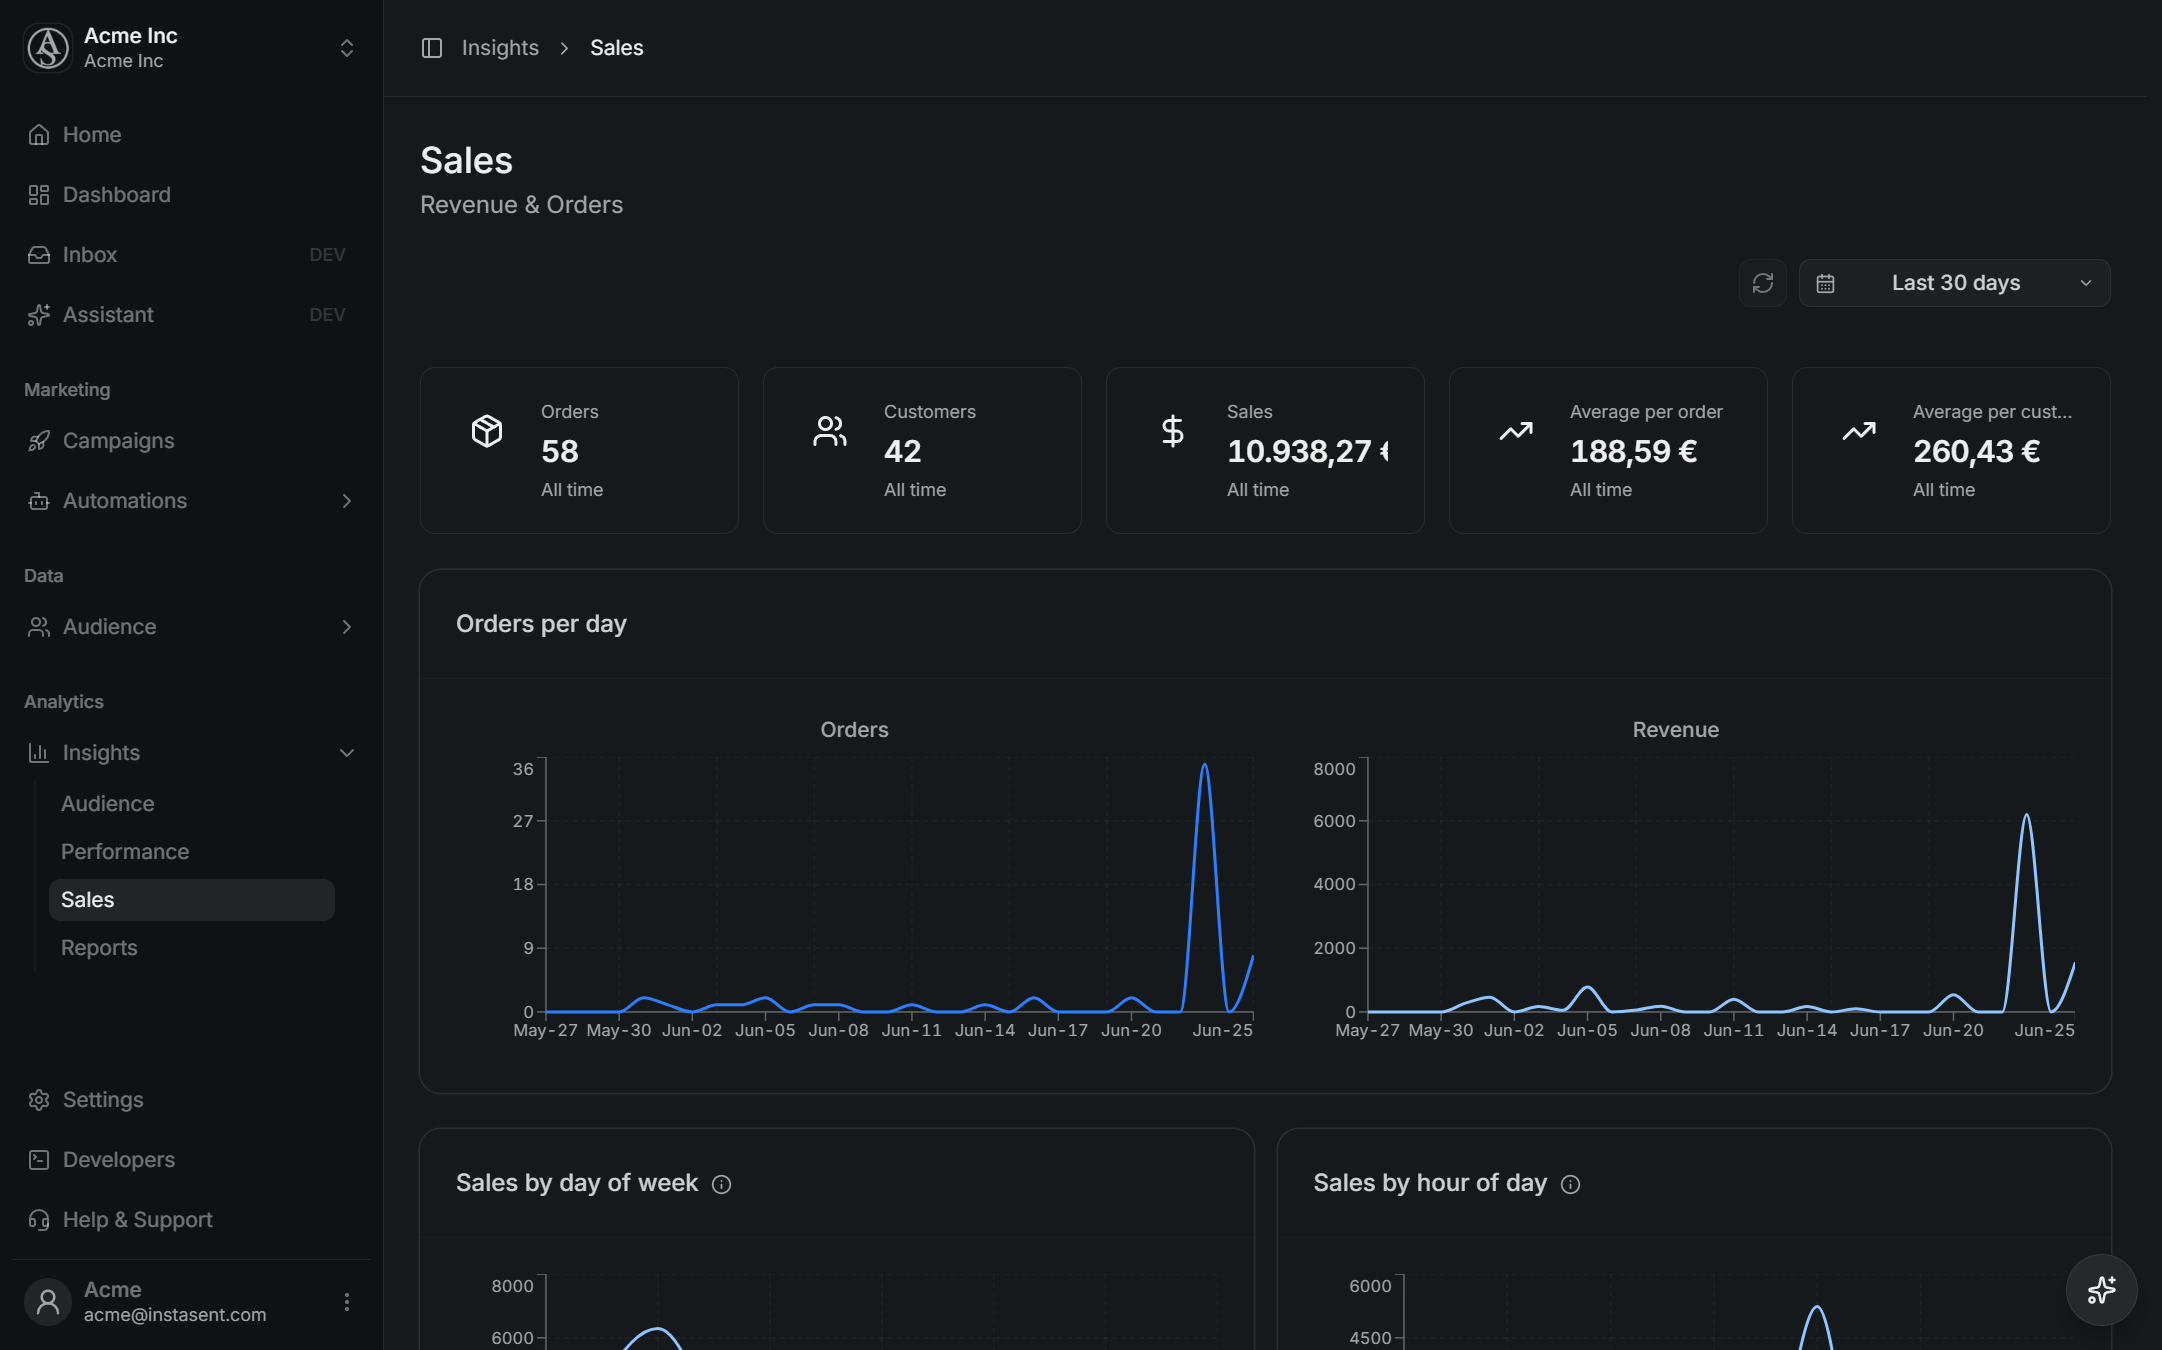Open the Last 30 days date dropdown
Image resolution: width=2162 pixels, height=1350 pixels.
tap(1954, 283)
